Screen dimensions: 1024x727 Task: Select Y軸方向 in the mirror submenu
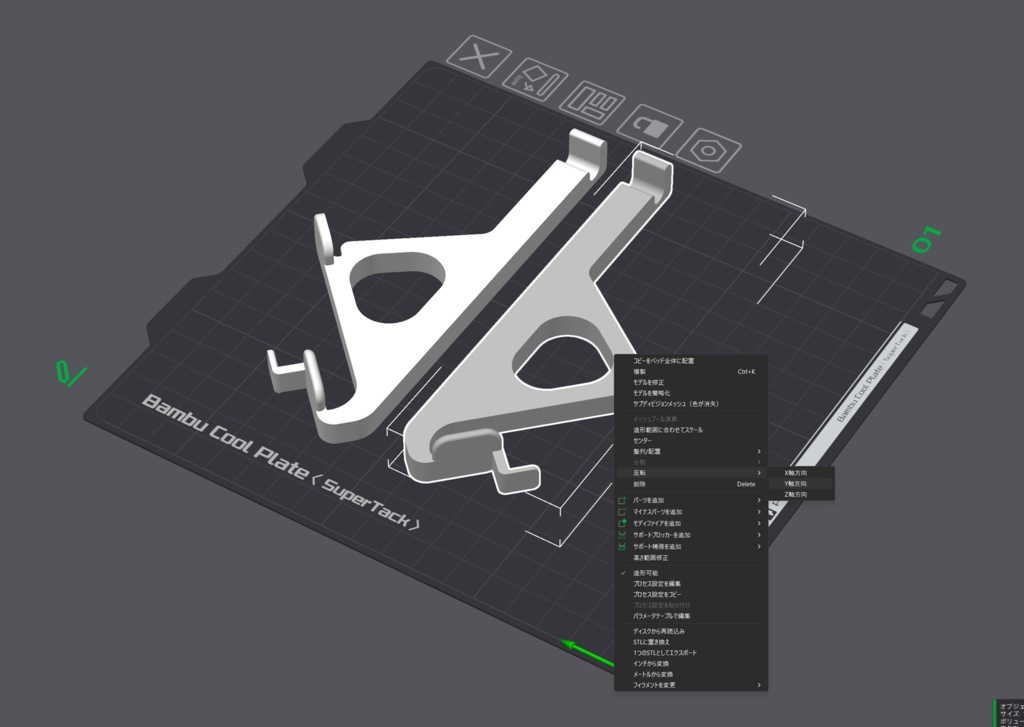pos(801,484)
